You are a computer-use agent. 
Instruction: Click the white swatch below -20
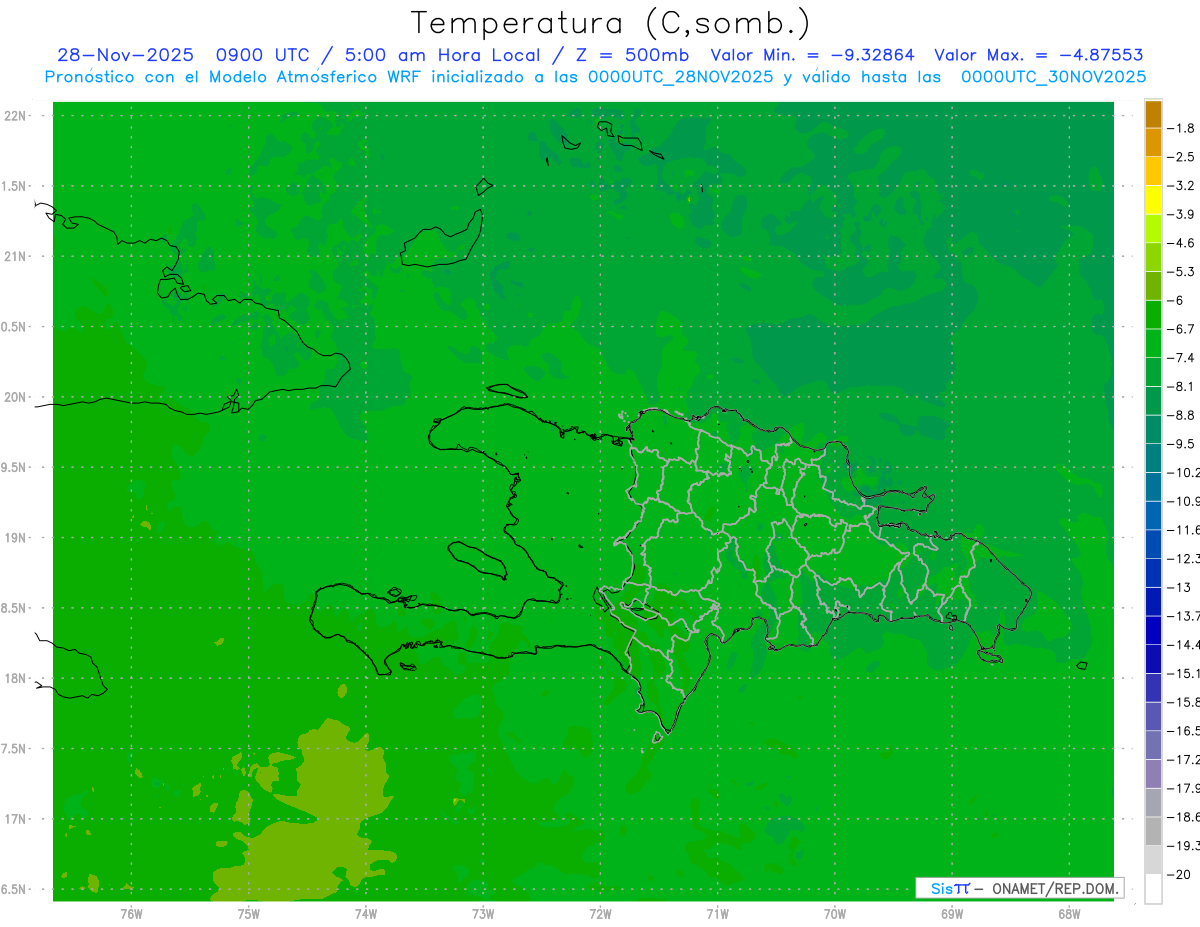tap(1153, 888)
